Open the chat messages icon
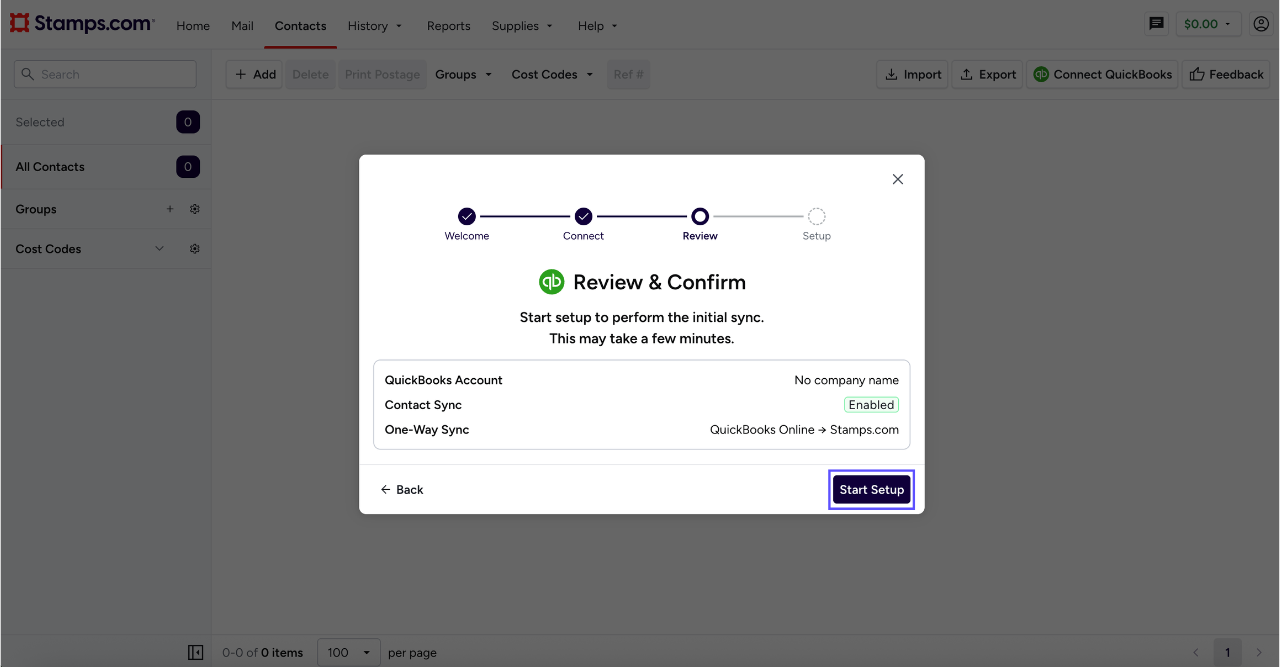1280x667 pixels. (1157, 23)
